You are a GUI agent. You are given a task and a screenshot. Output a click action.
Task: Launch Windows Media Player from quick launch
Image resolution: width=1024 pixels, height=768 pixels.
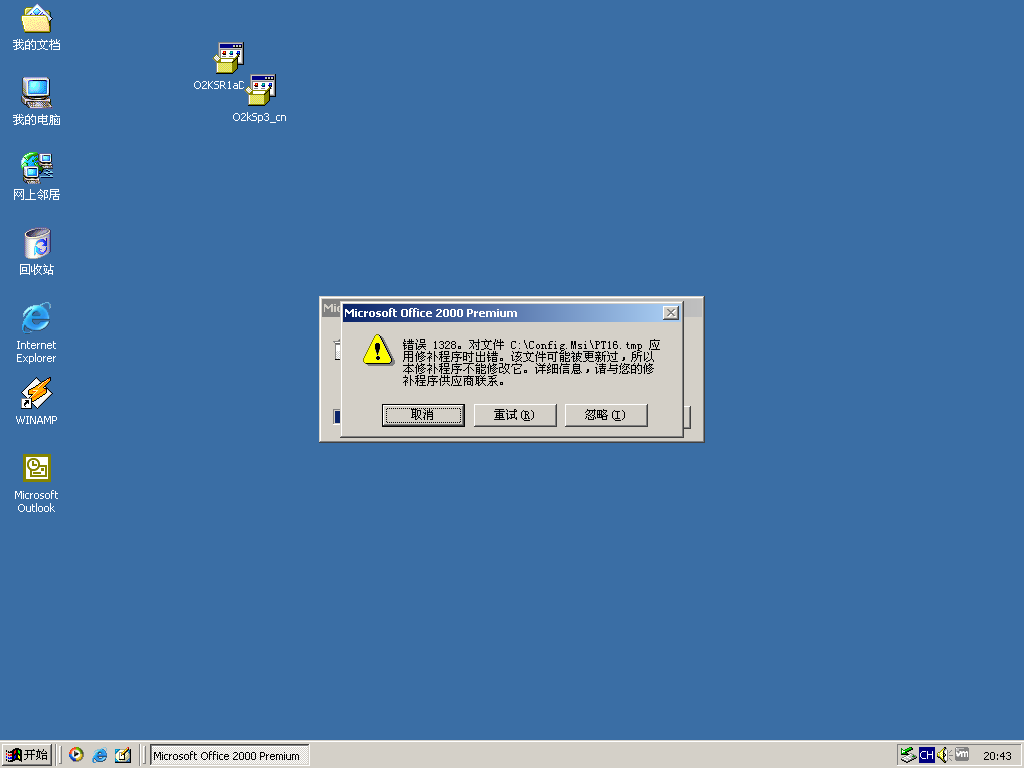[76, 755]
